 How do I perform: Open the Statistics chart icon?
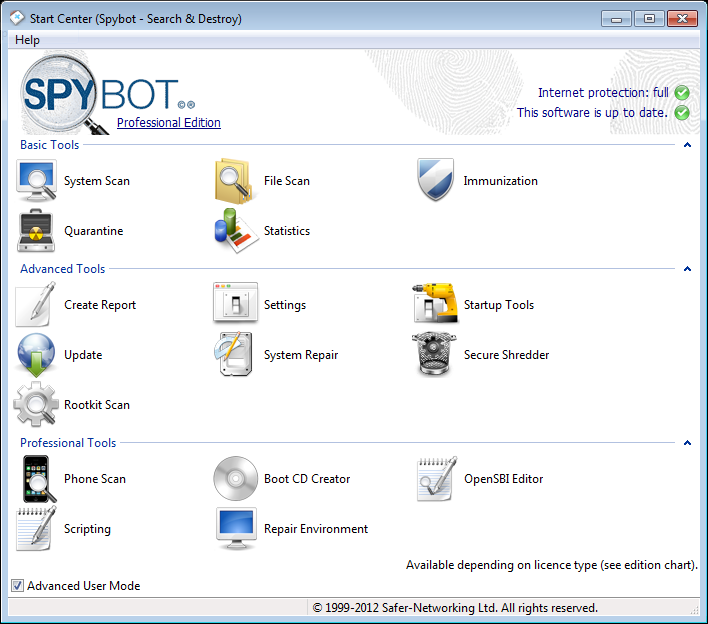pos(236,231)
